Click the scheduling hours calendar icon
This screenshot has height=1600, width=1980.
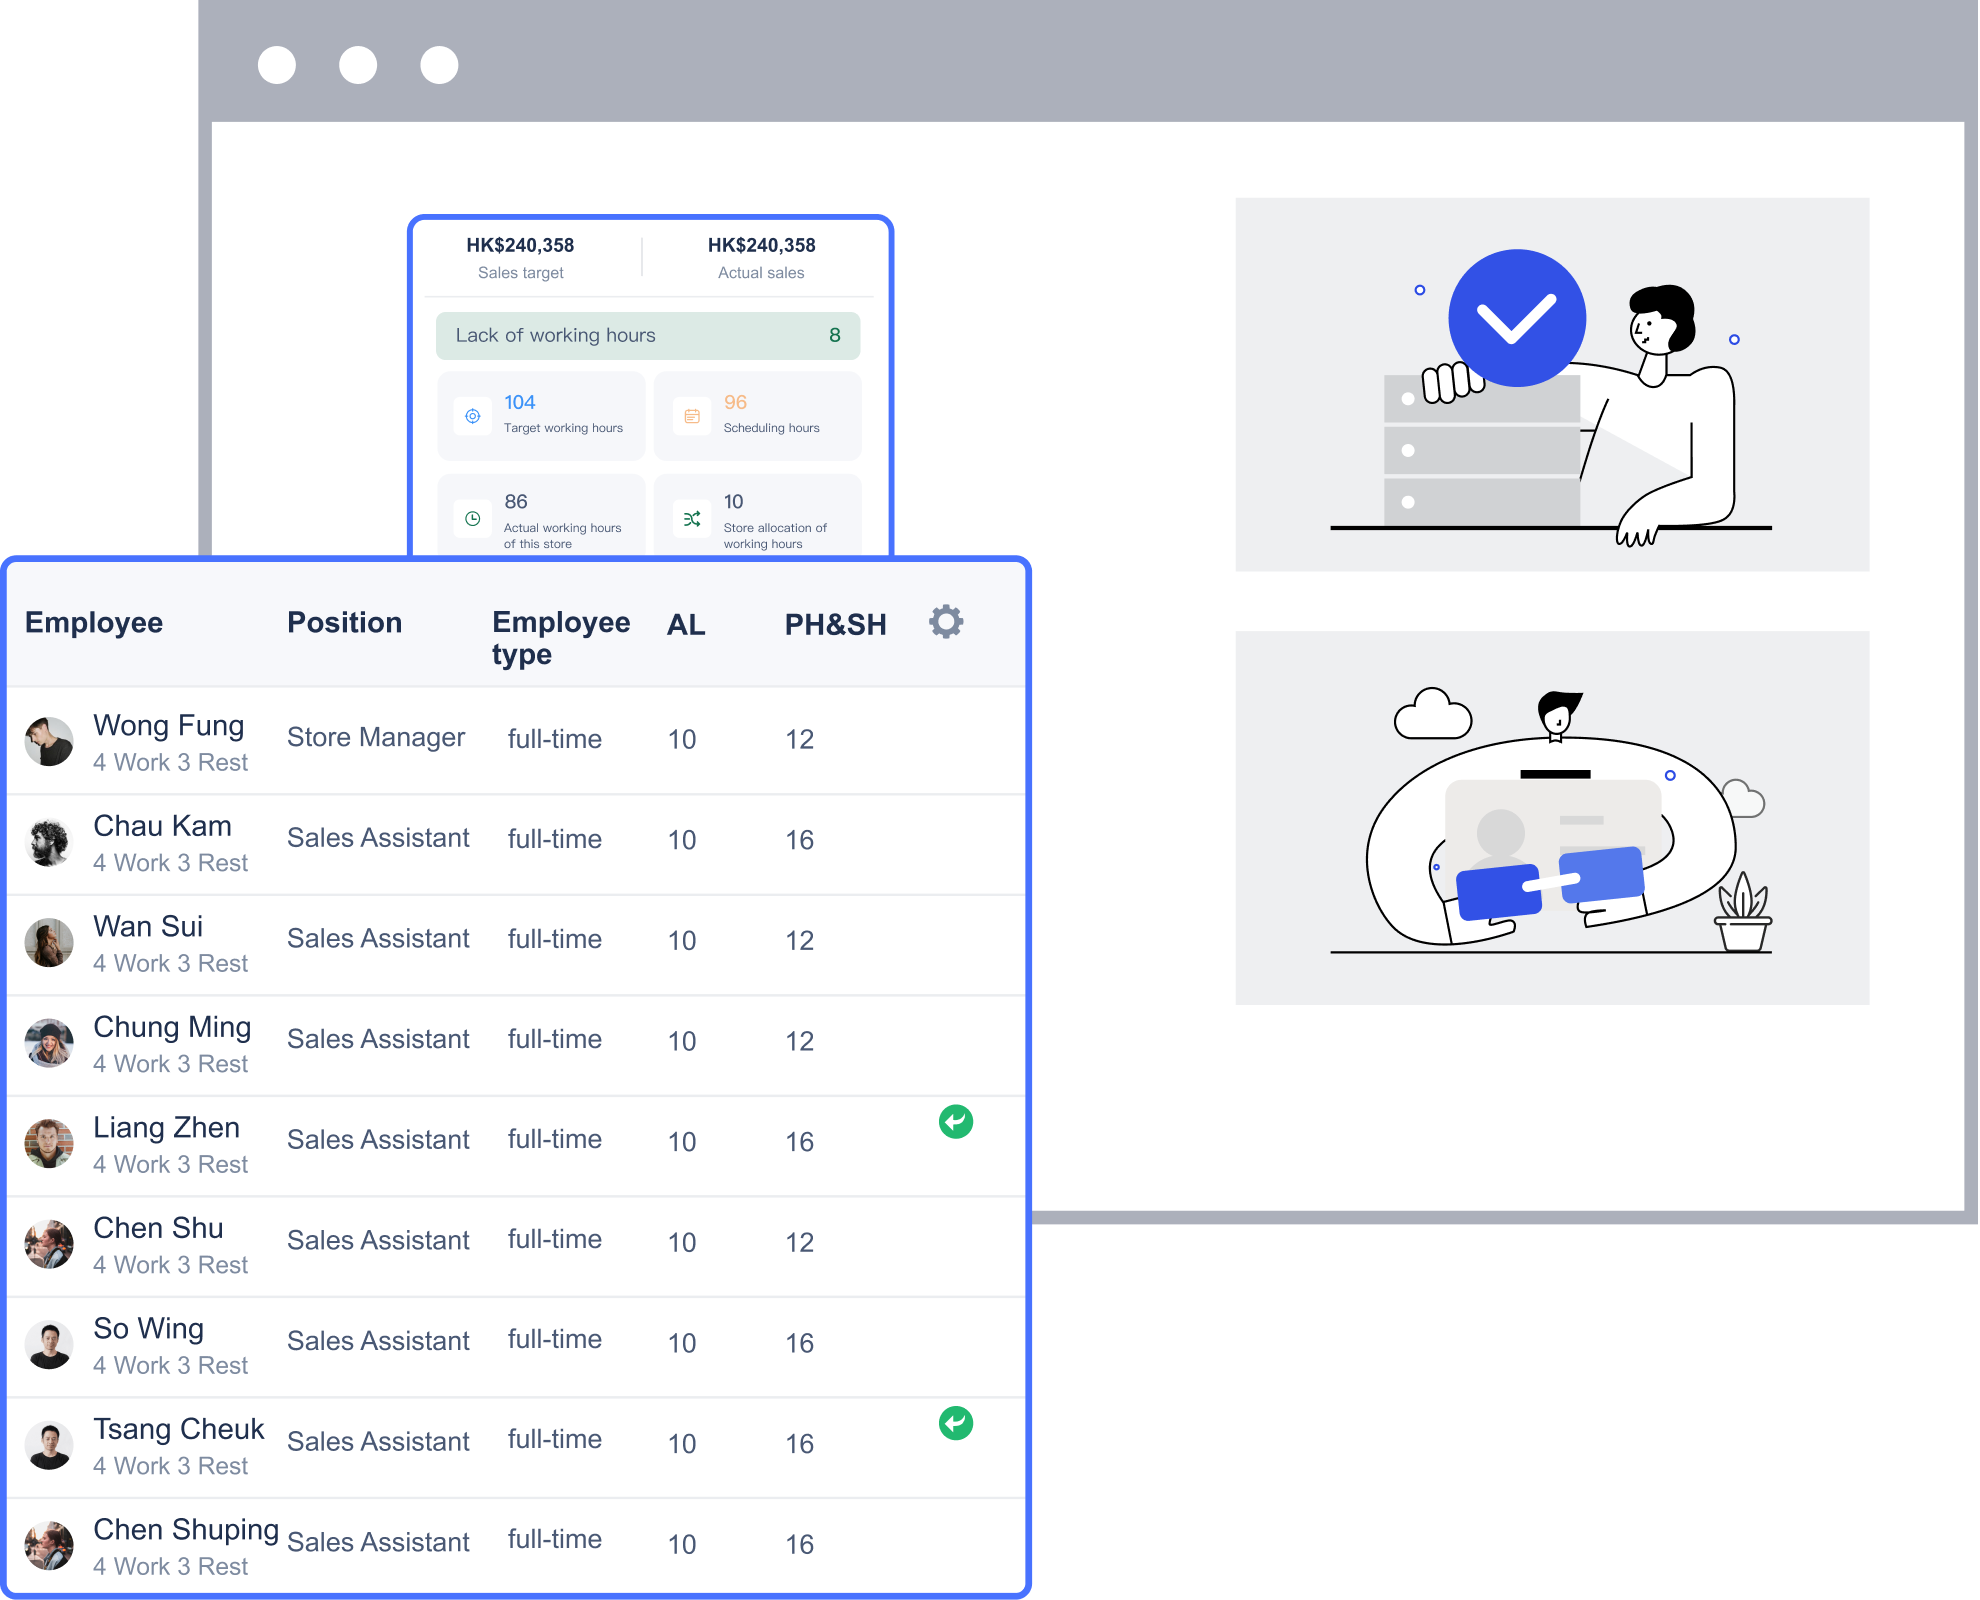coord(692,416)
